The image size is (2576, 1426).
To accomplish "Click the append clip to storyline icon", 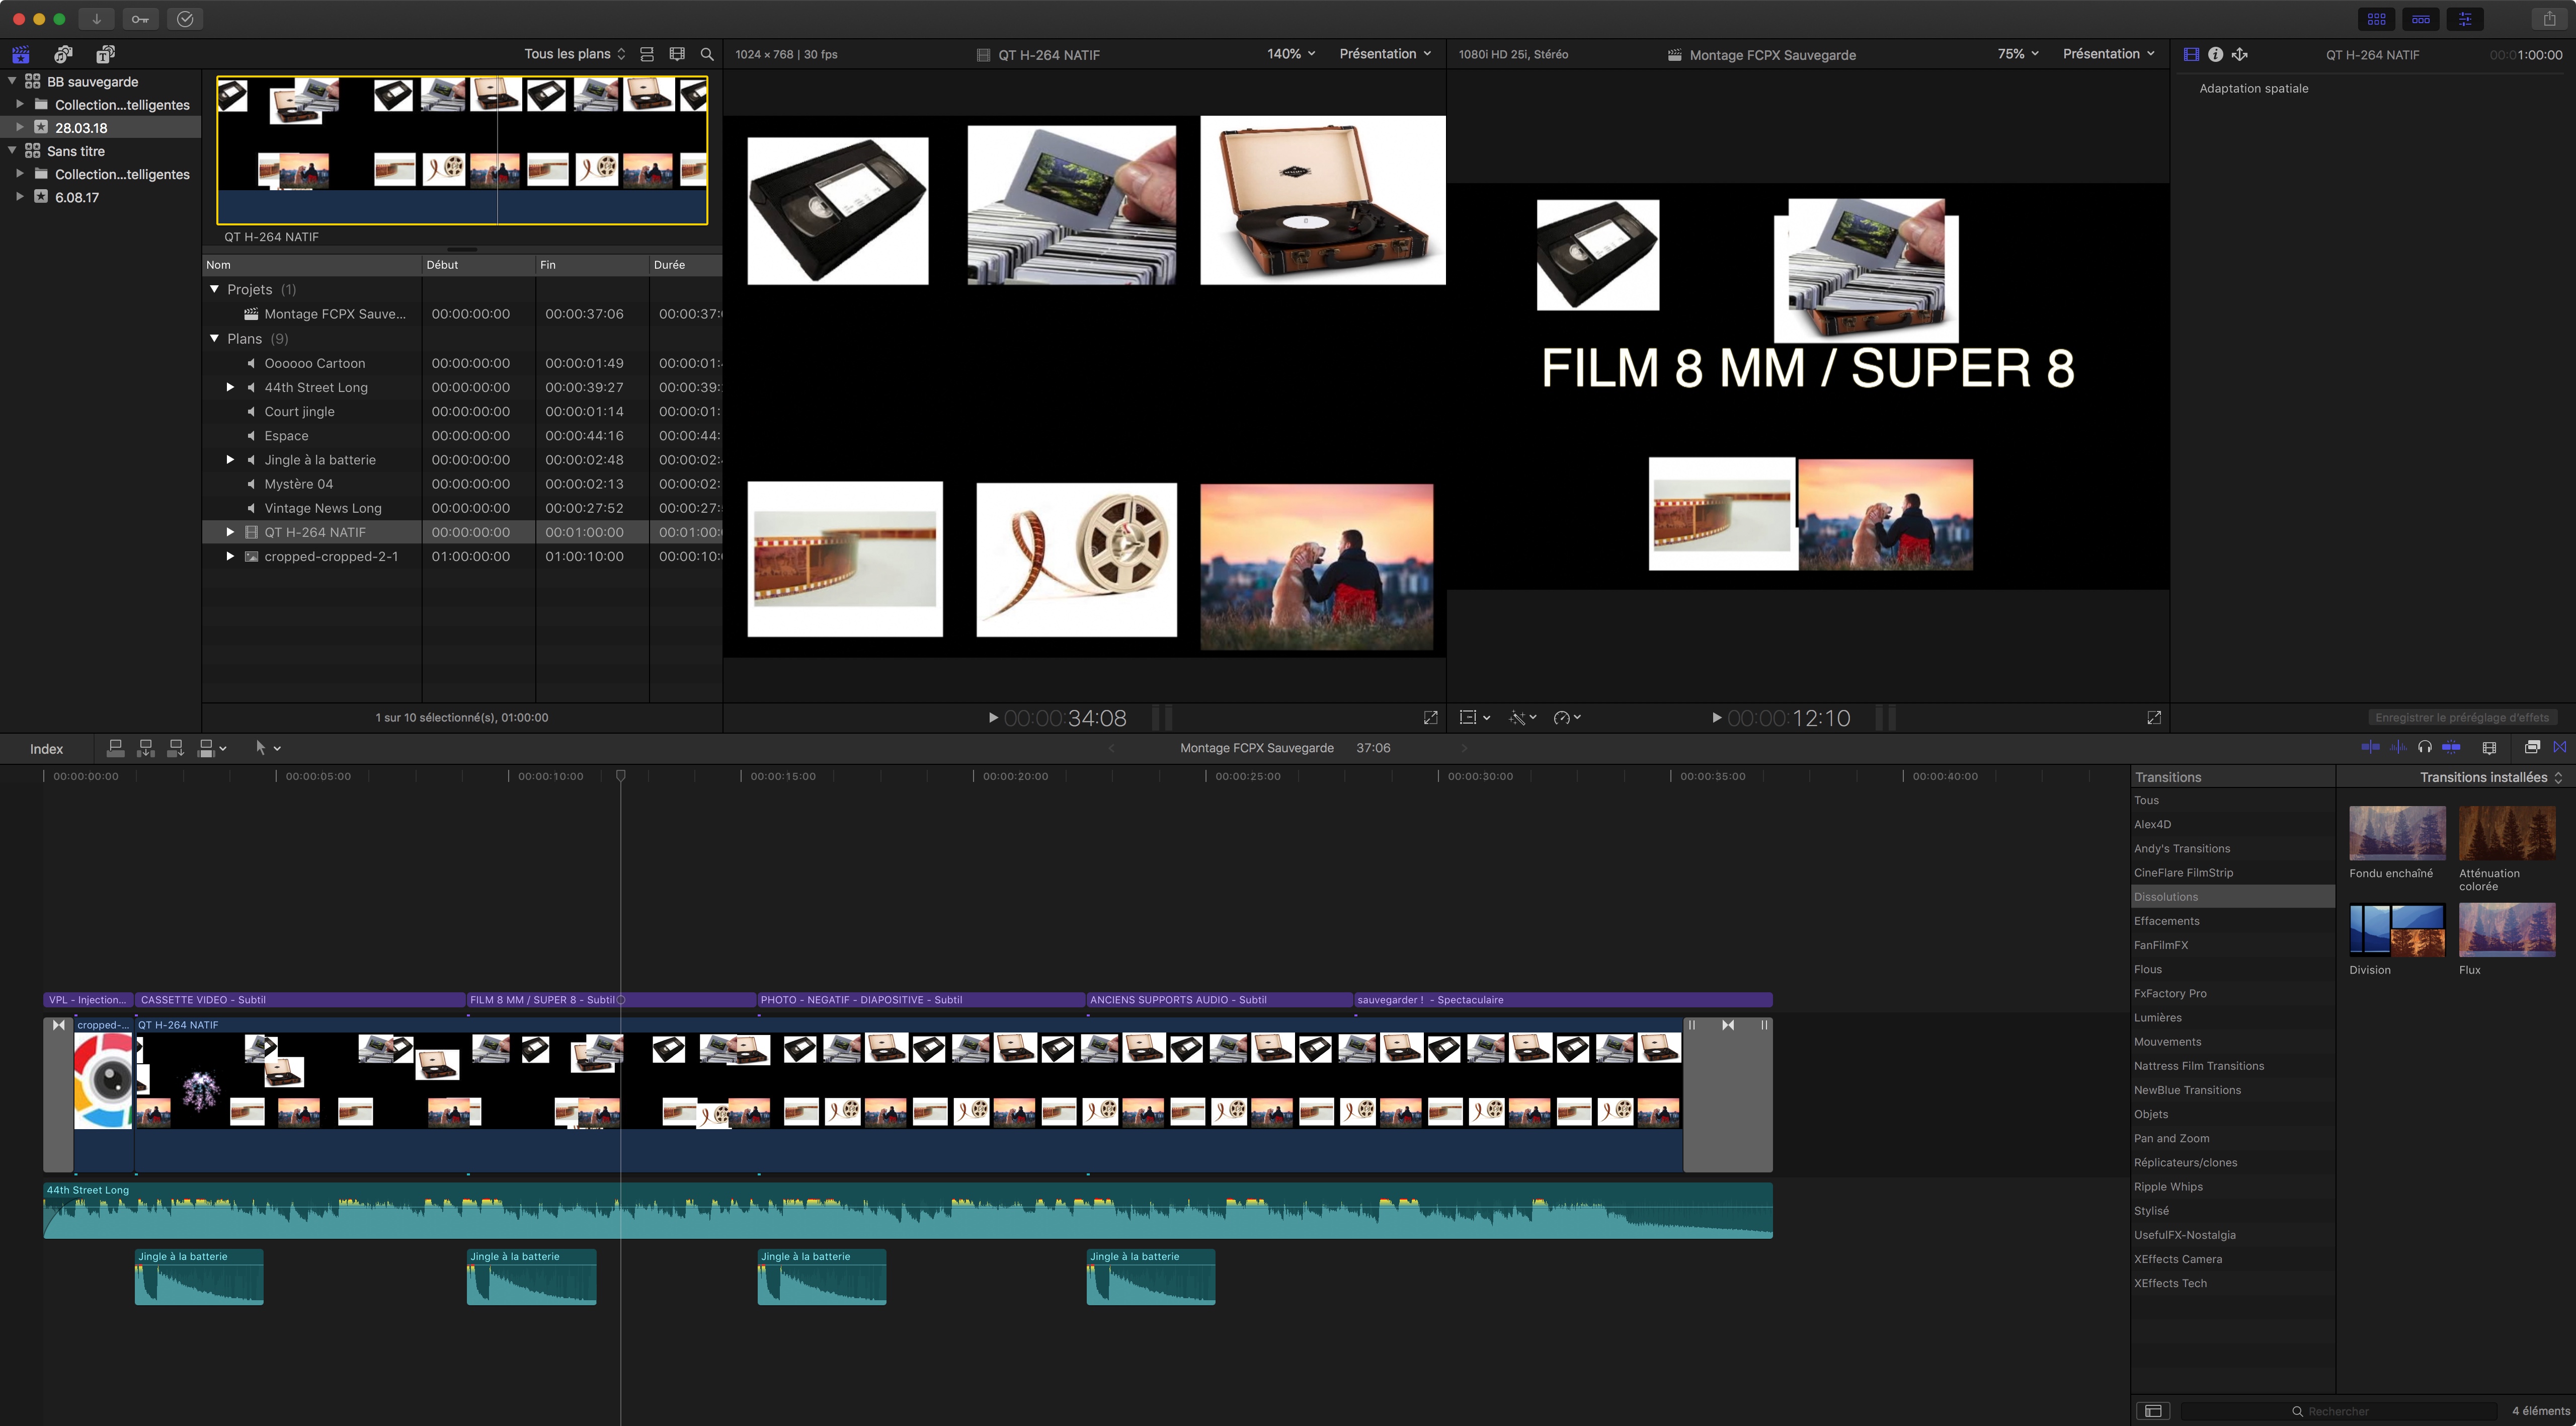I will (x=175, y=748).
